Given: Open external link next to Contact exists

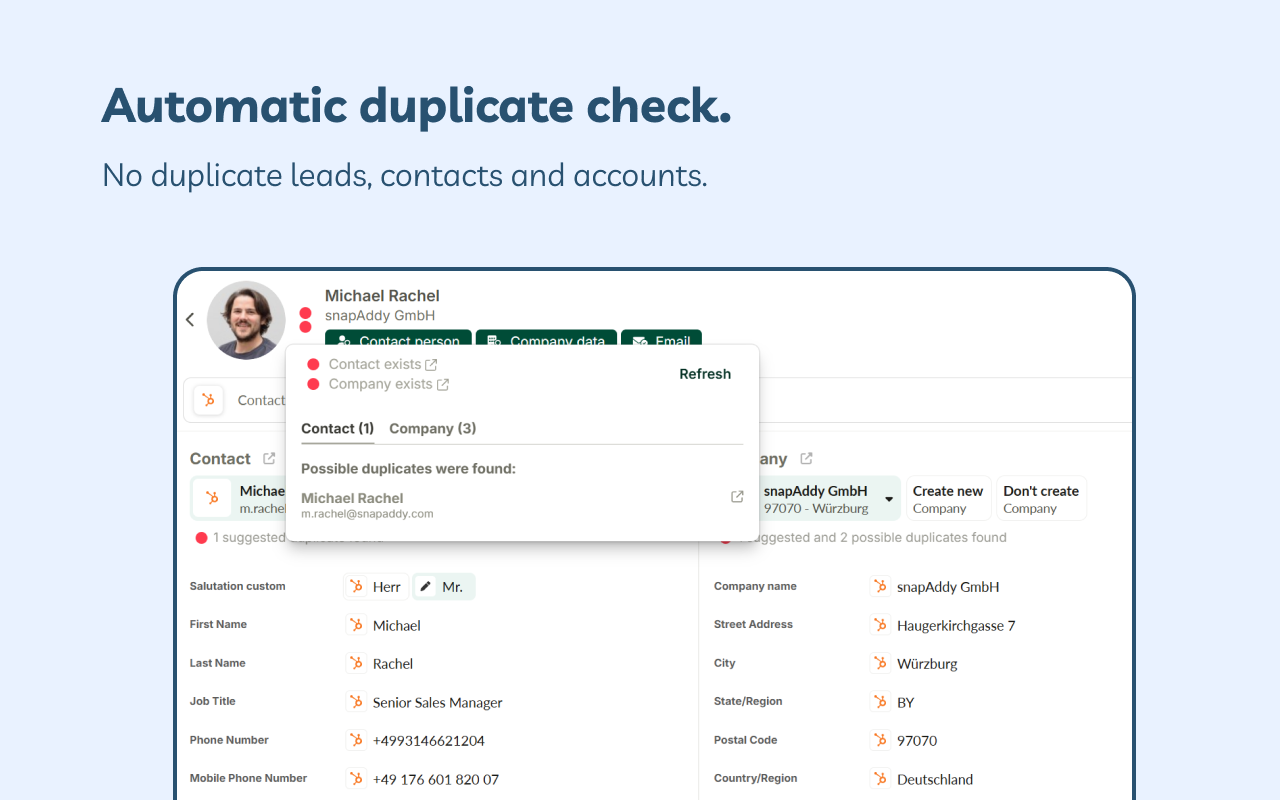Looking at the screenshot, I should (x=431, y=365).
